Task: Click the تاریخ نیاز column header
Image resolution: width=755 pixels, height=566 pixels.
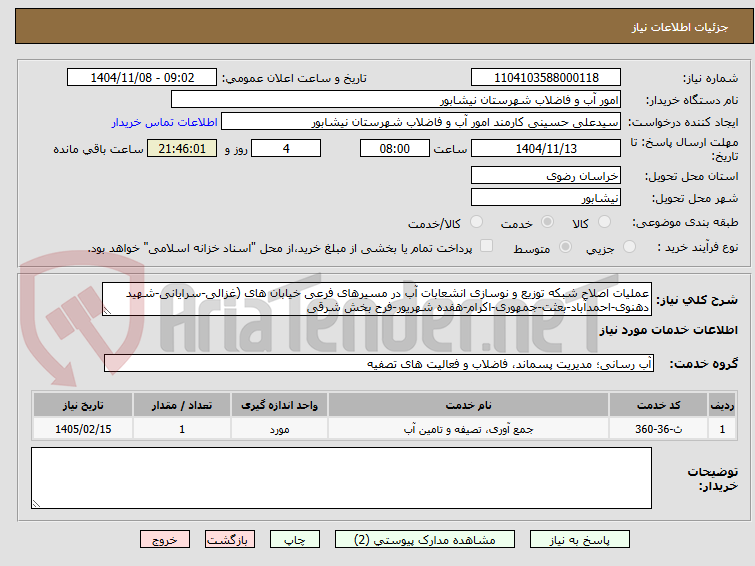Action: pyautogui.click(x=83, y=405)
